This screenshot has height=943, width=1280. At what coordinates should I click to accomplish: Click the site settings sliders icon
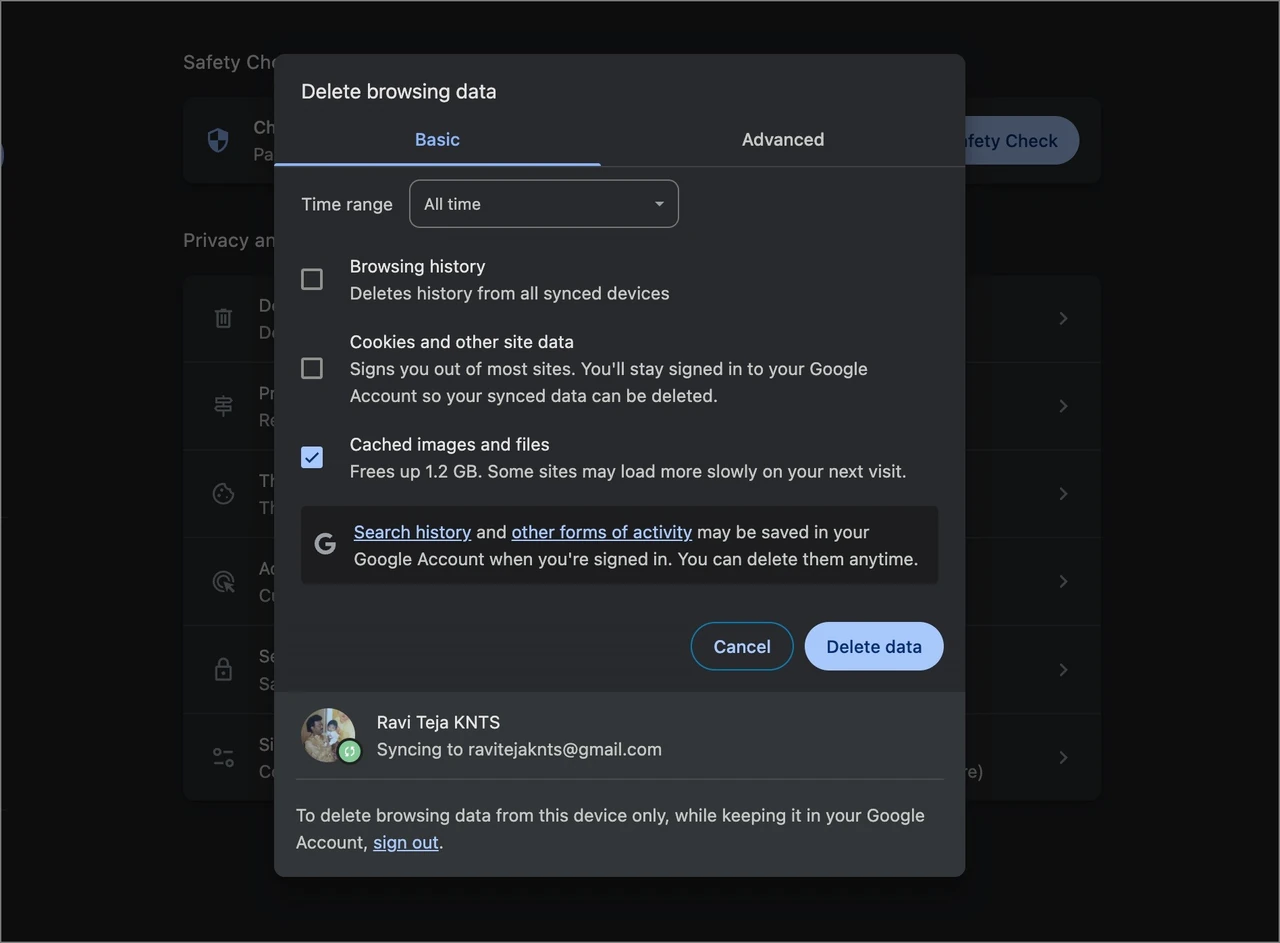[x=223, y=757]
